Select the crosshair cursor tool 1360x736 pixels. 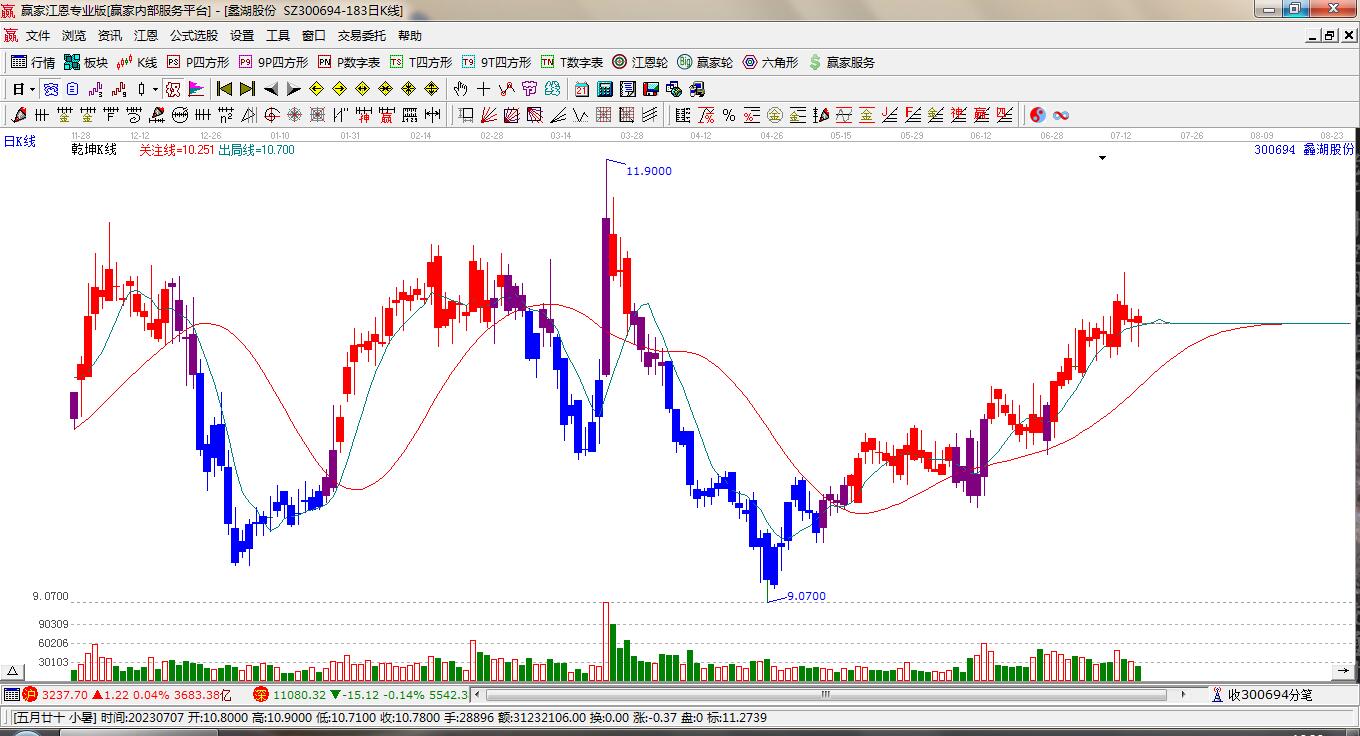[x=484, y=89]
